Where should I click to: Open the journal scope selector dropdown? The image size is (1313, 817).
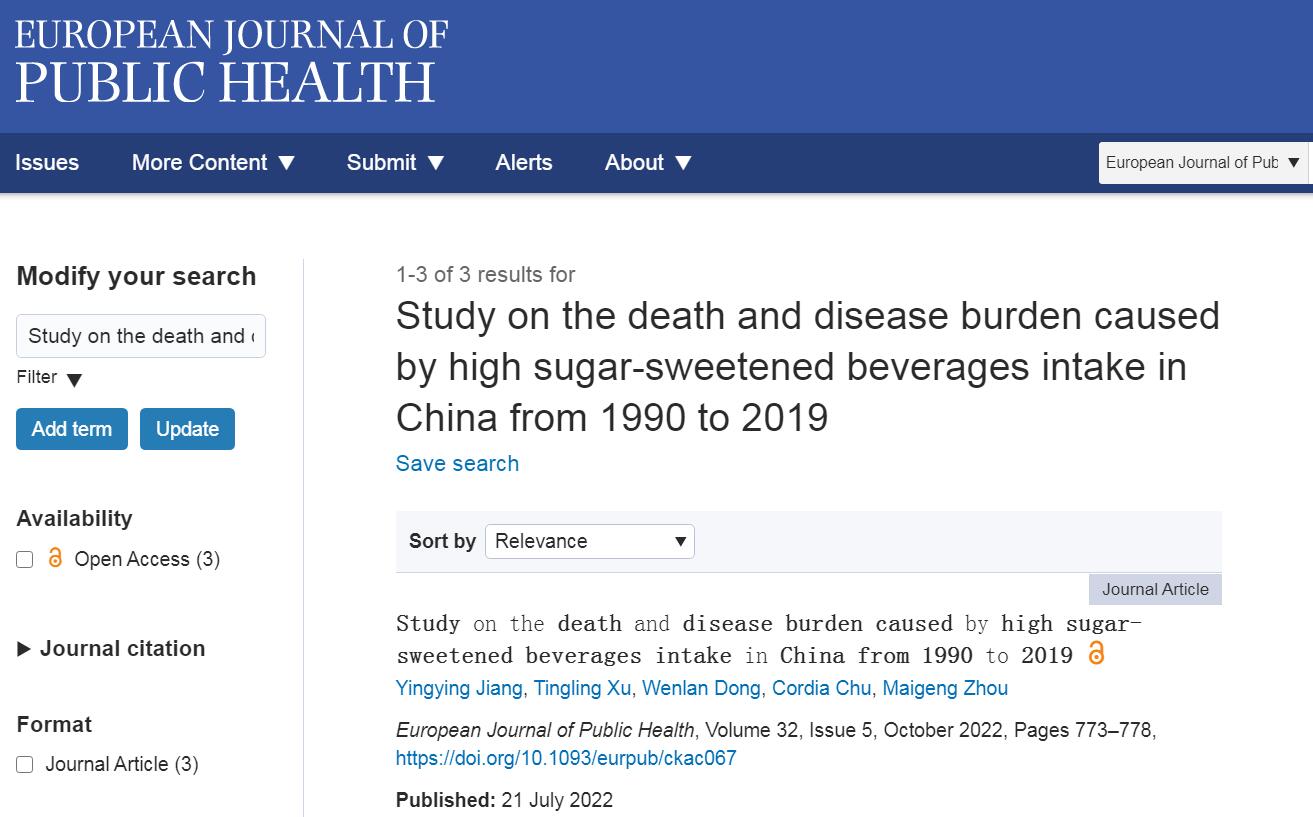[1203, 163]
